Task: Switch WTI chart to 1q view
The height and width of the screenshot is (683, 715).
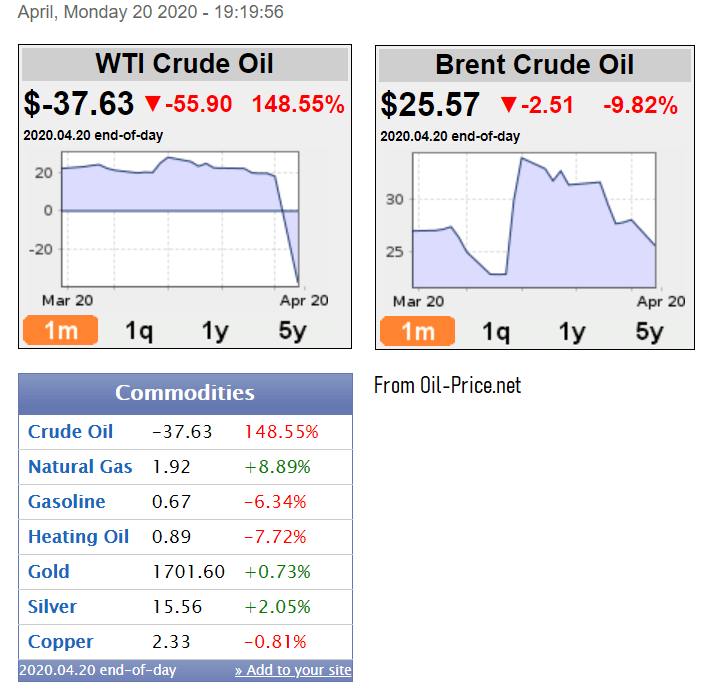Action: [x=138, y=330]
